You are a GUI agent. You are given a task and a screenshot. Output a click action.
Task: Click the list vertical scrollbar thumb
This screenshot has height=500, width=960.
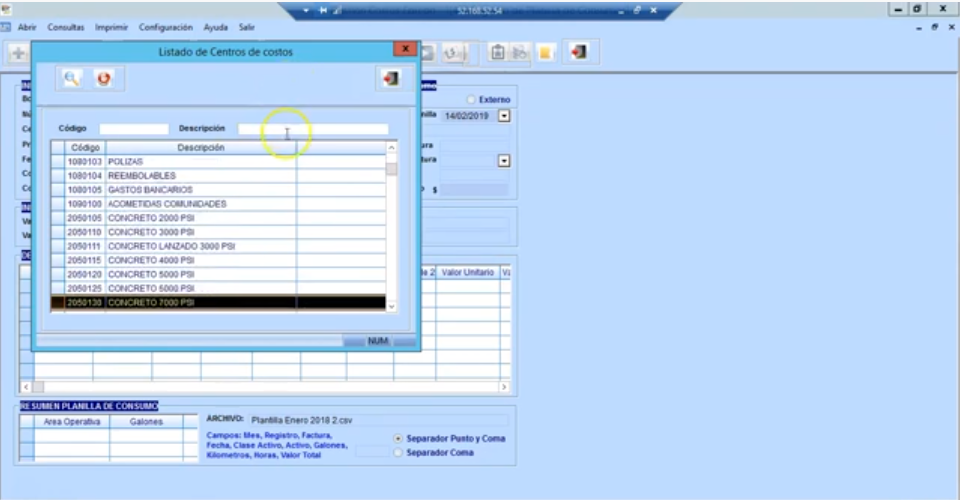[392, 169]
